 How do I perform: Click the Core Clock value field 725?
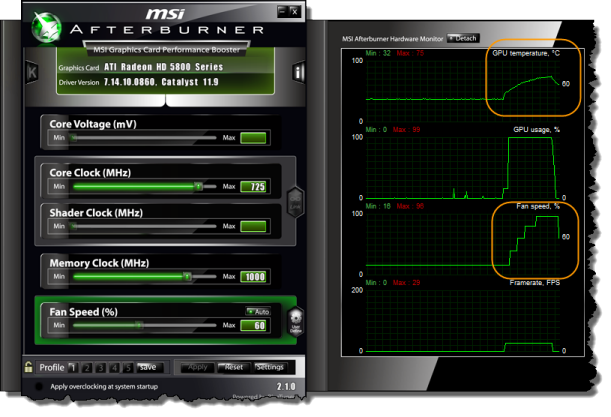point(253,187)
